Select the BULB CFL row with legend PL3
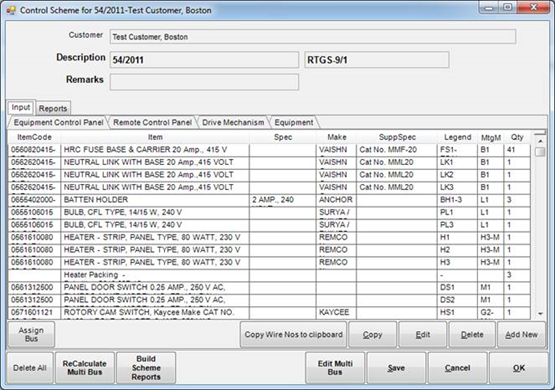Screen dimensions: 555x390 pos(269,225)
